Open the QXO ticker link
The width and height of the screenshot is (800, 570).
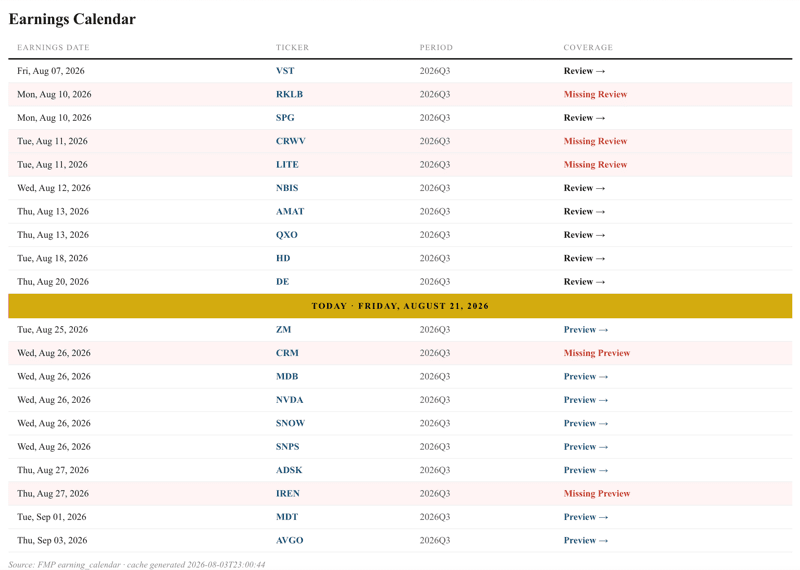coord(287,235)
